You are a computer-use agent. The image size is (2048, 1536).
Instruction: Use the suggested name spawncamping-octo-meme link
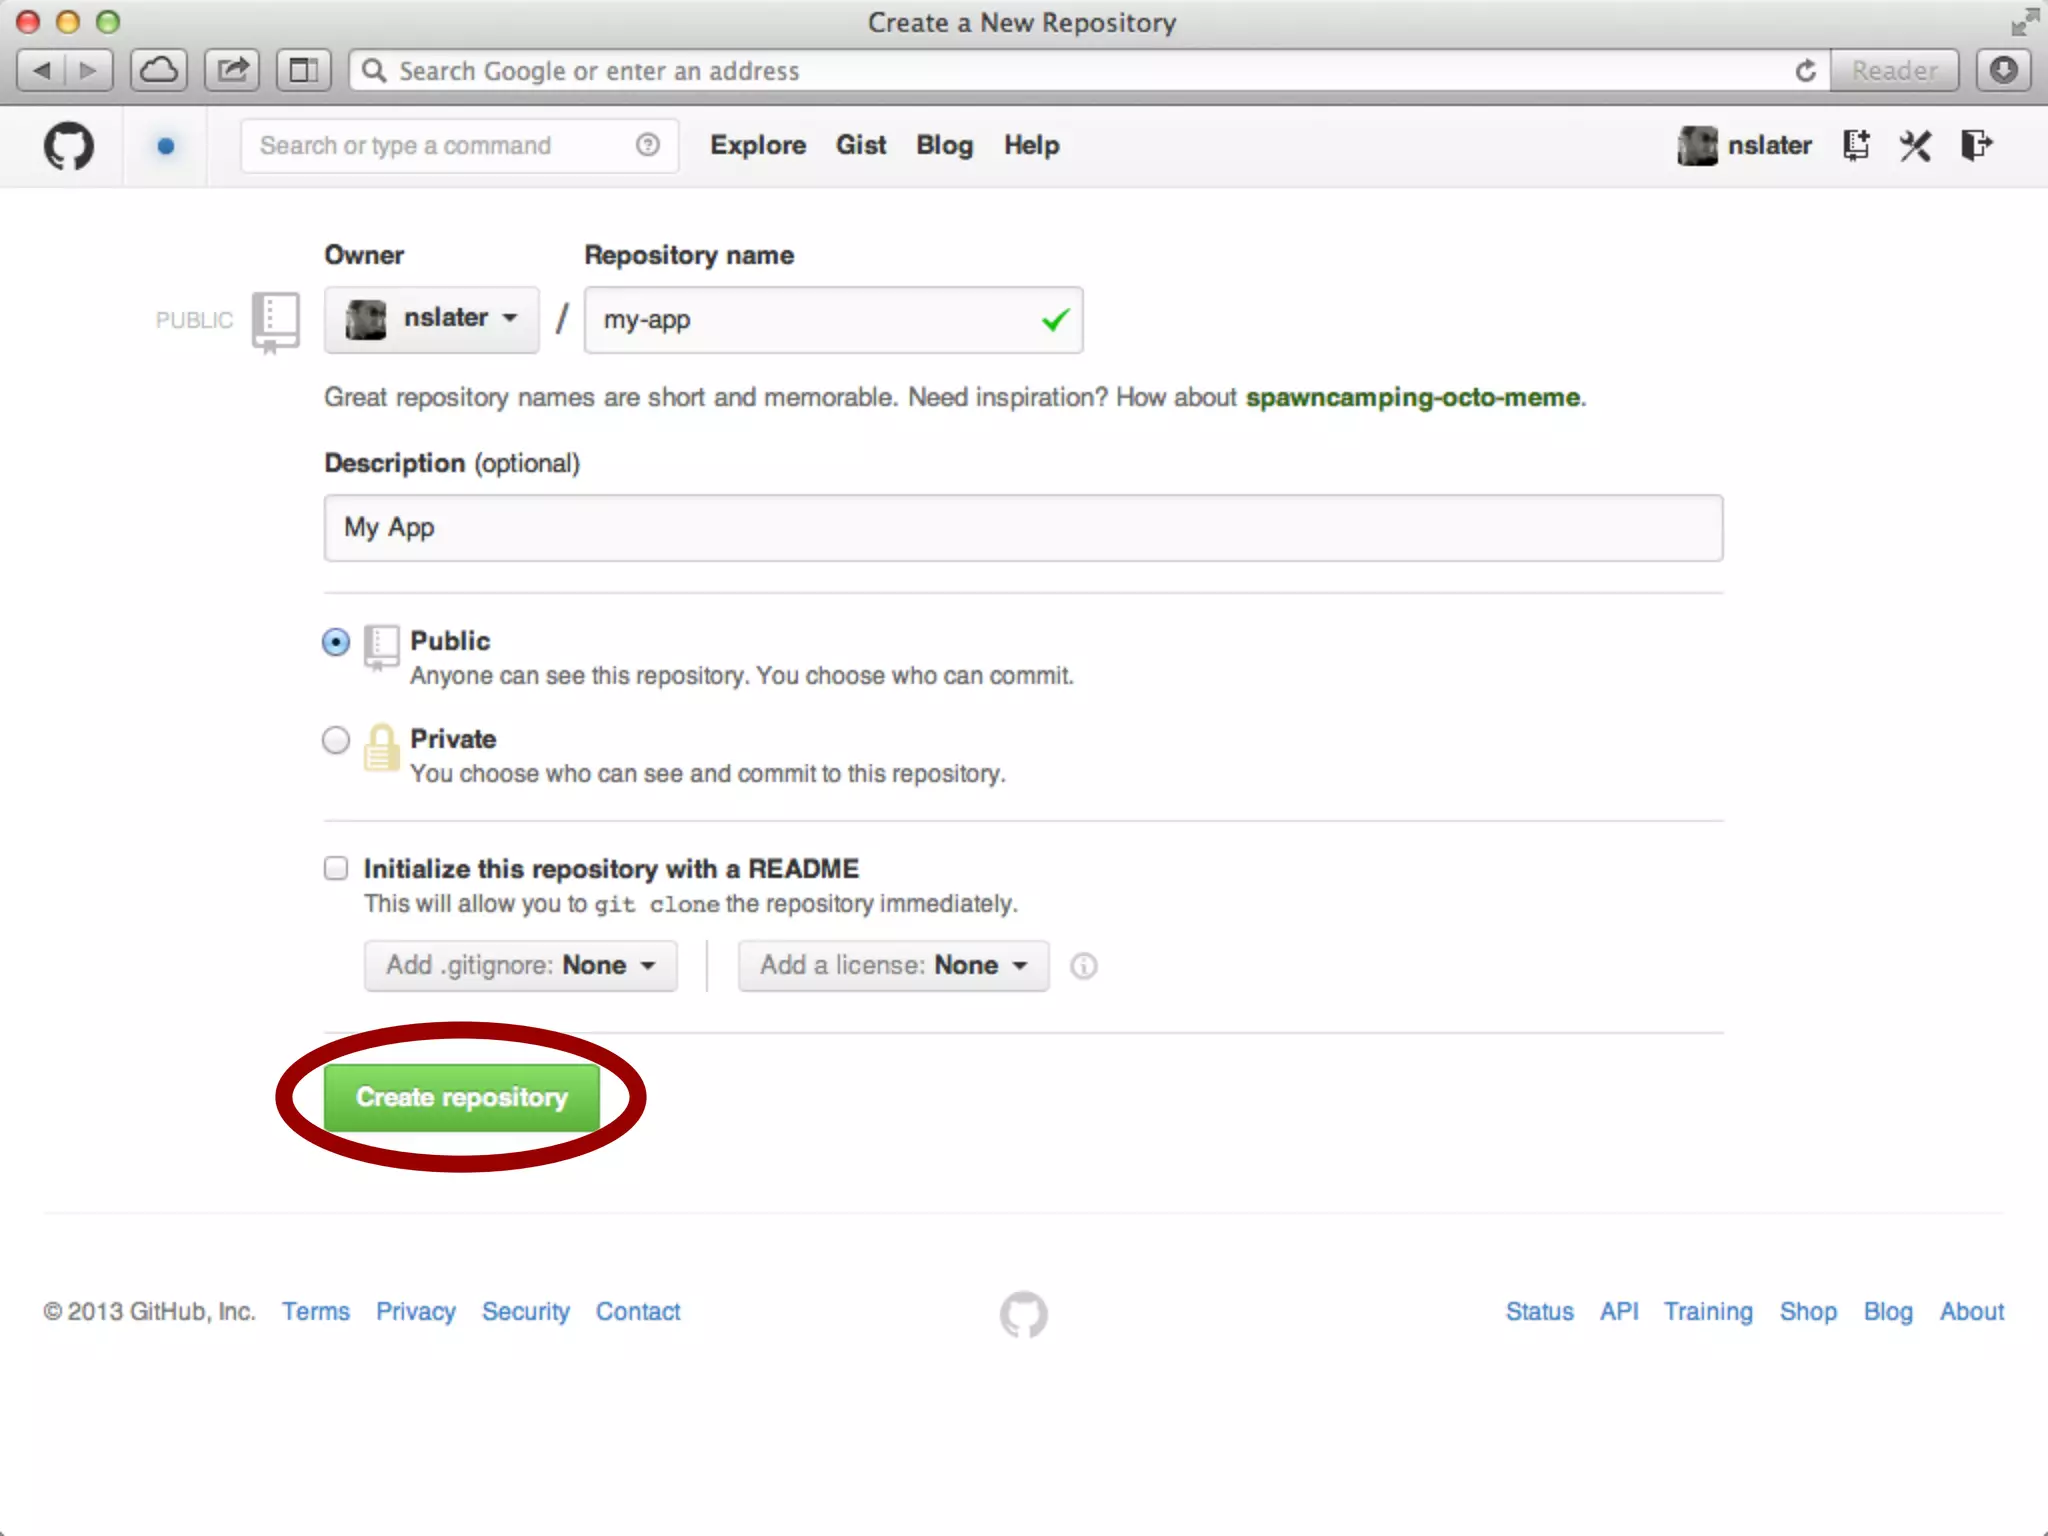[x=1412, y=397]
